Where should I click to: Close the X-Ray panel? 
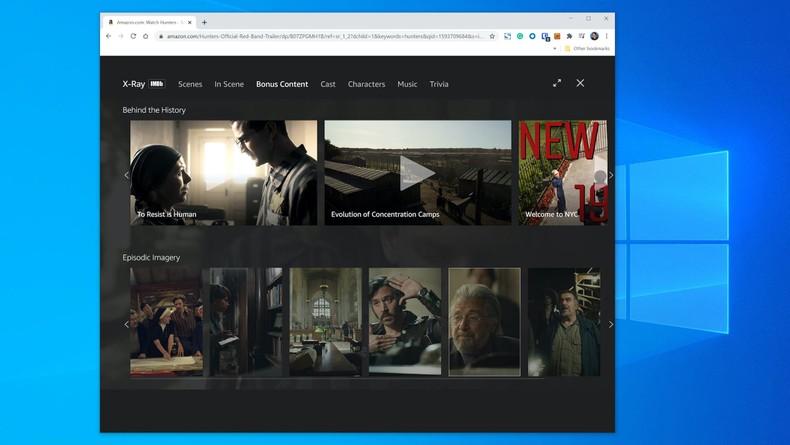[580, 83]
